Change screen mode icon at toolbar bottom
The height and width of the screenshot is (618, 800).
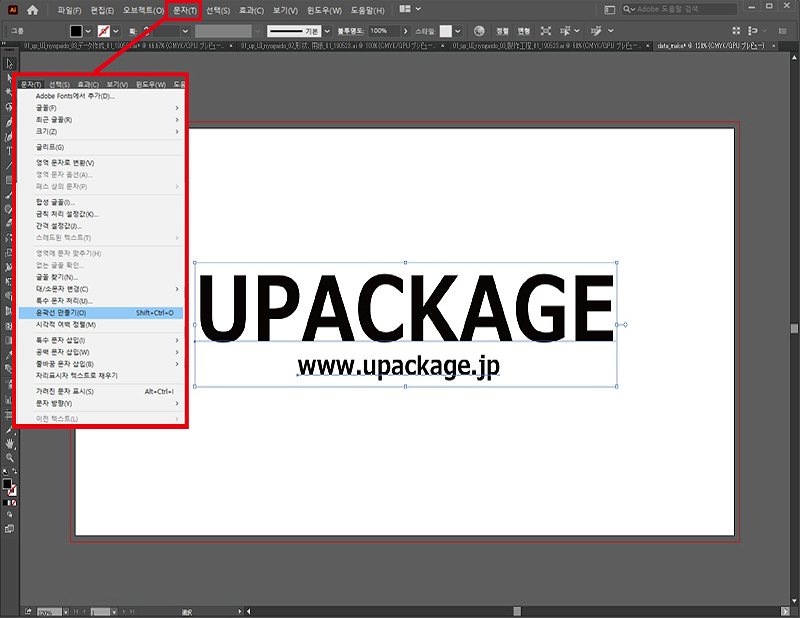[9, 529]
